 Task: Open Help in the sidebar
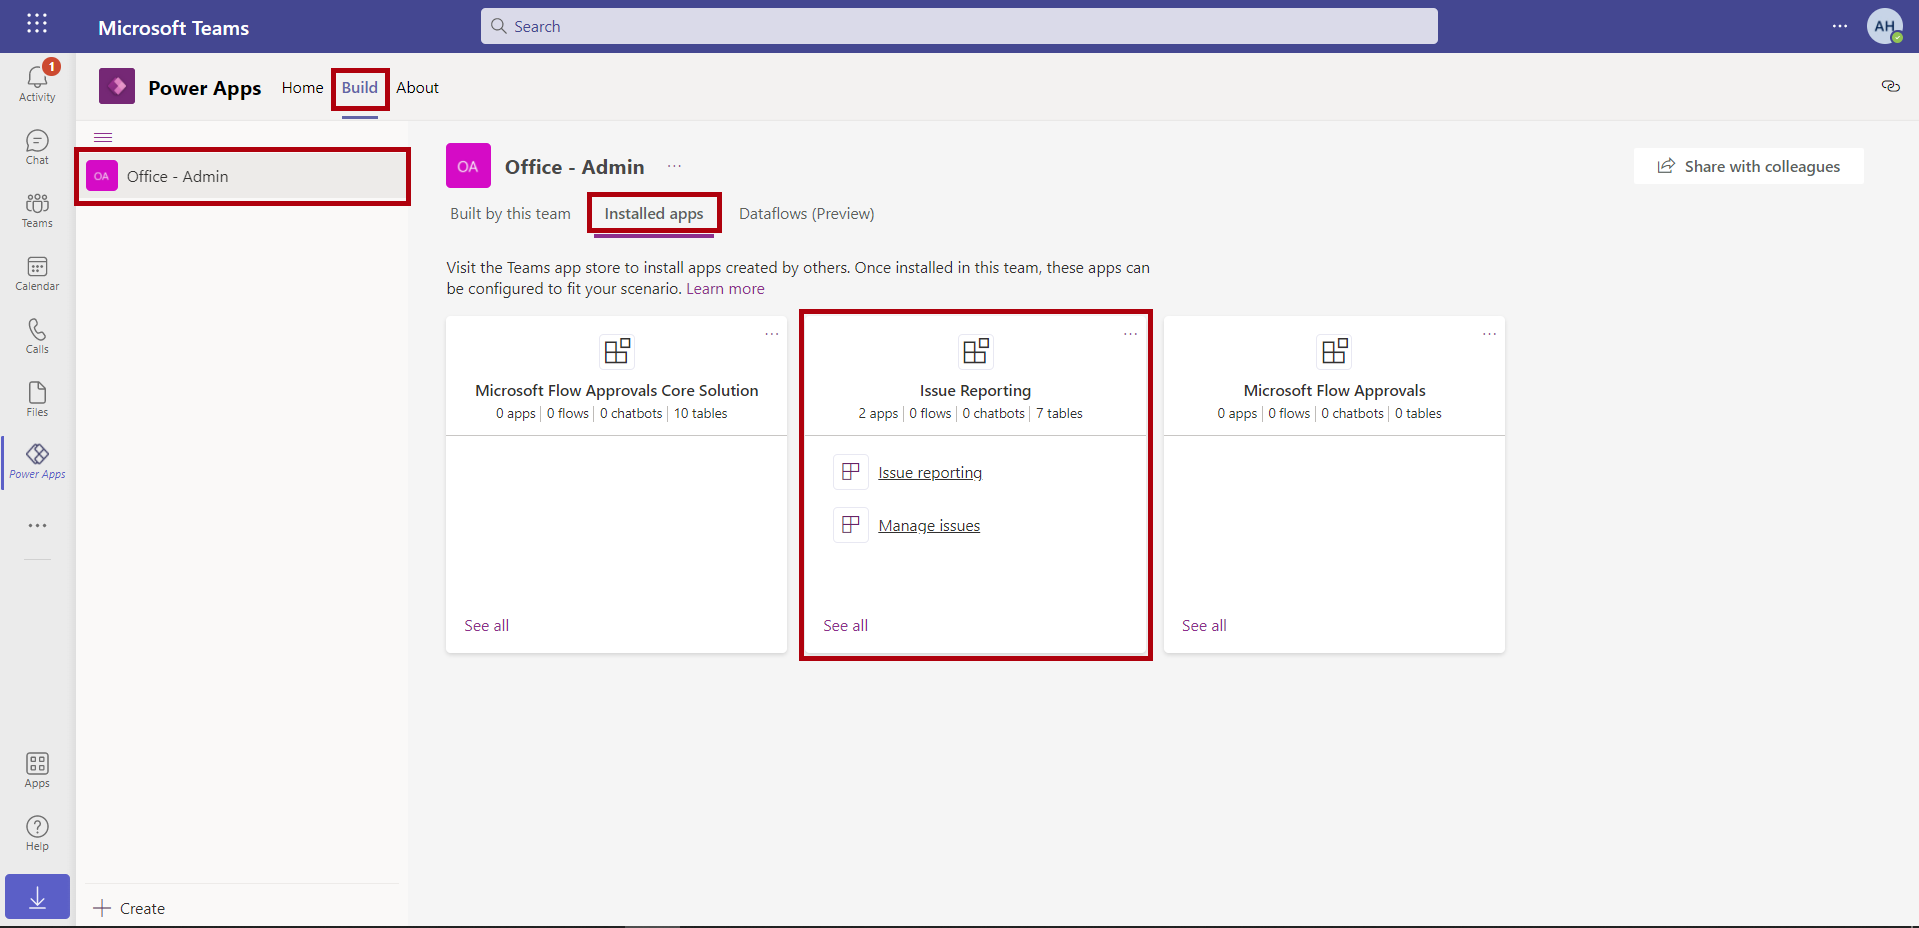tap(37, 833)
